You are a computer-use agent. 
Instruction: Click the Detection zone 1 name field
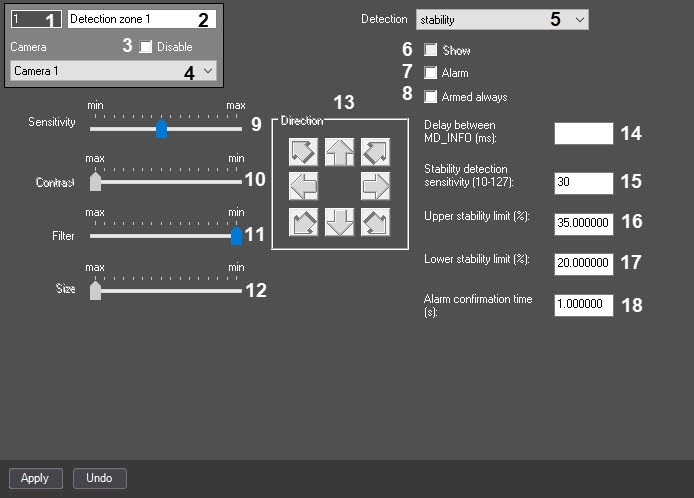point(142,19)
